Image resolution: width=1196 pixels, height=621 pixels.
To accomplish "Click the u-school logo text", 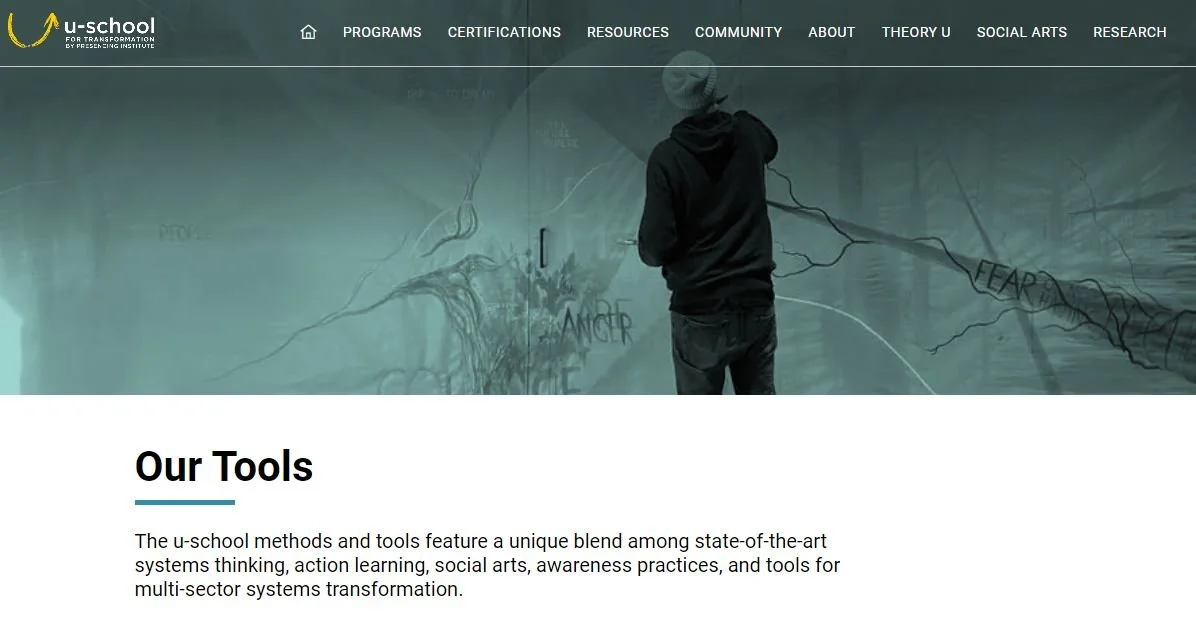I will (109, 27).
